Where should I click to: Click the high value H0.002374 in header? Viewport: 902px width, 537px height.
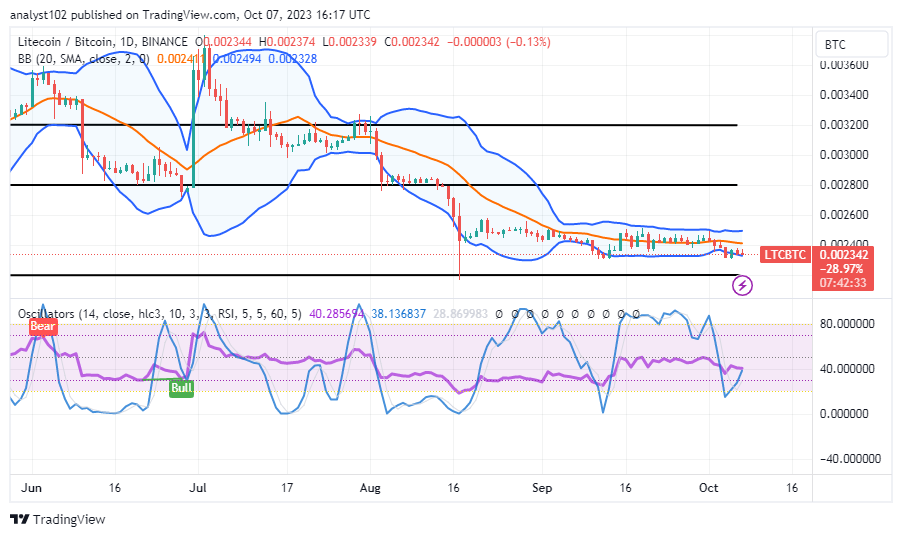pos(287,41)
